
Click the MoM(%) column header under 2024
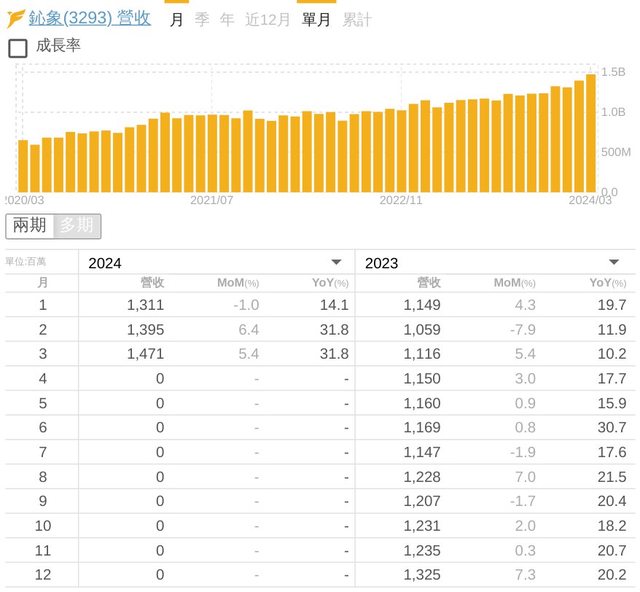point(238,283)
